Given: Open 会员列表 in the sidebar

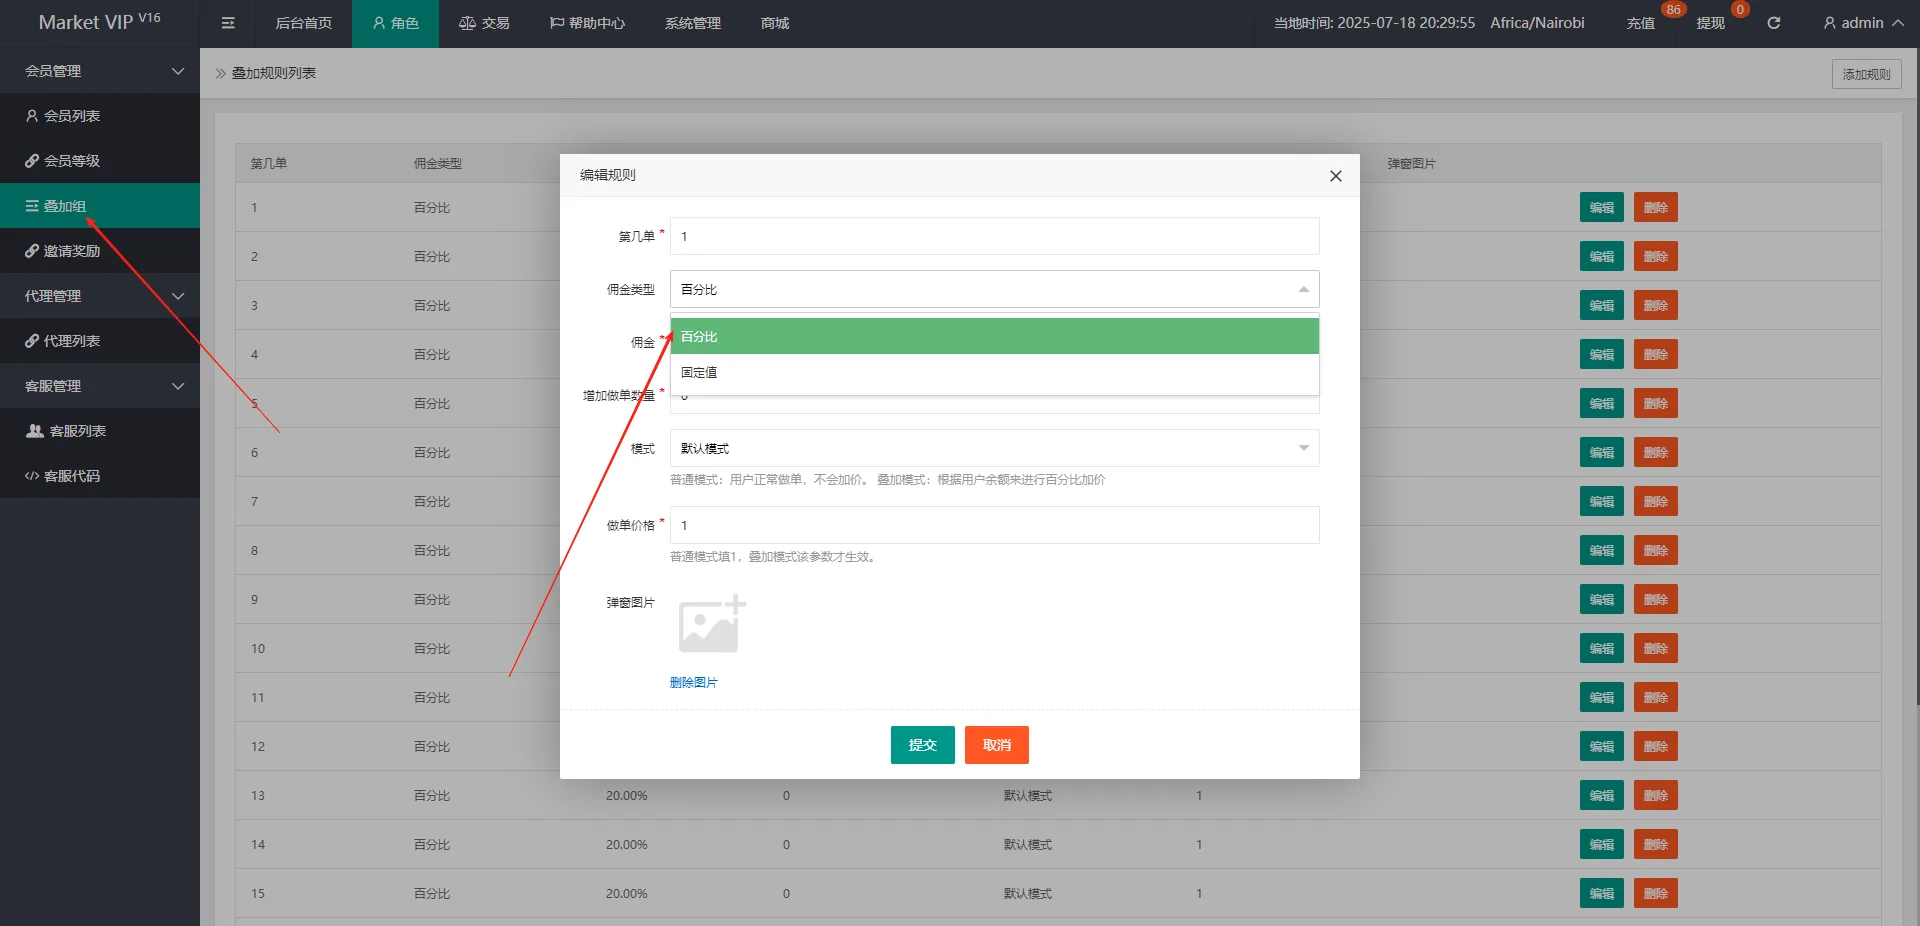Looking at the screenshot, I should coord(71,116).
